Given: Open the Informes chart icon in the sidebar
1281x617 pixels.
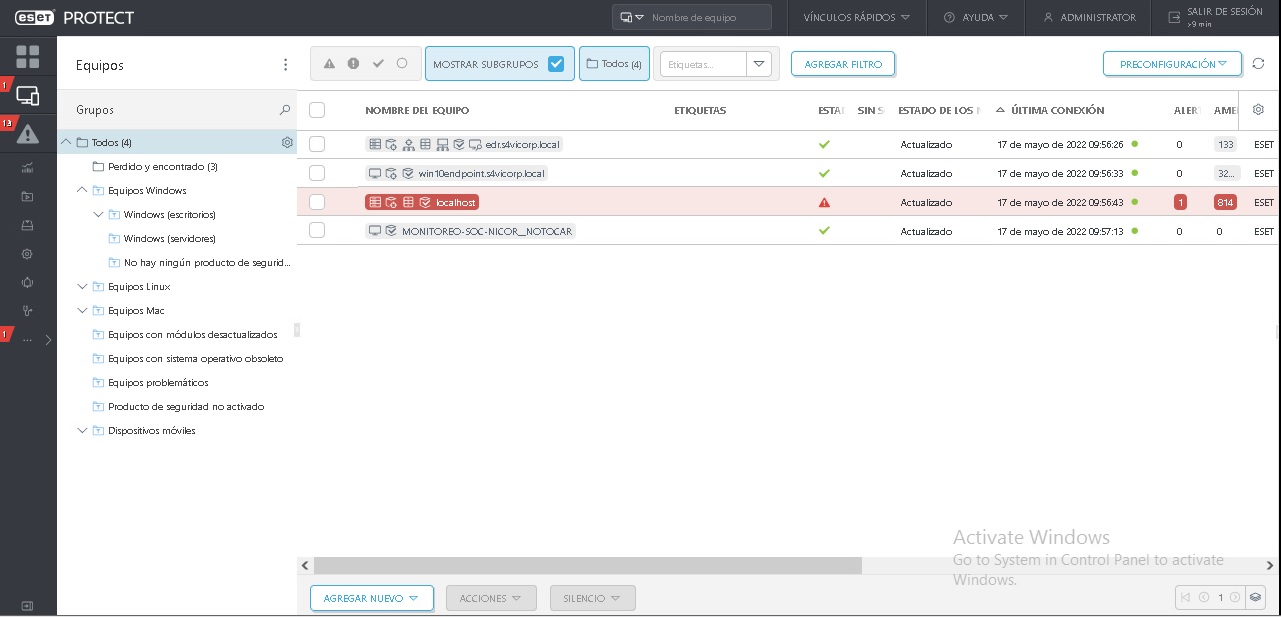Looking at the screenshot, I should [x=27, y=170].
